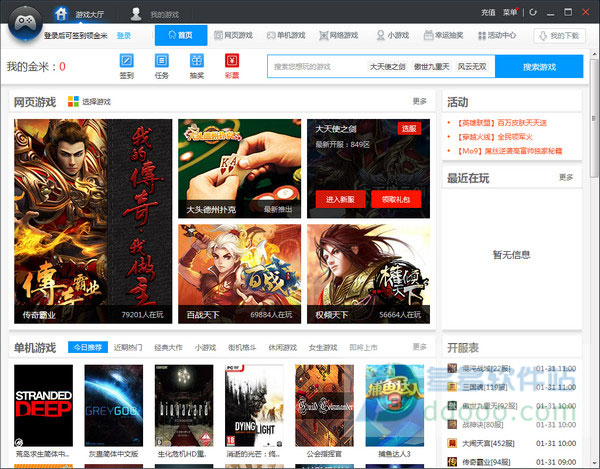The width and height of the screenshot is (600, 469).
Task: Select the 女生游戏 filter tab
Action: (323, 347)
